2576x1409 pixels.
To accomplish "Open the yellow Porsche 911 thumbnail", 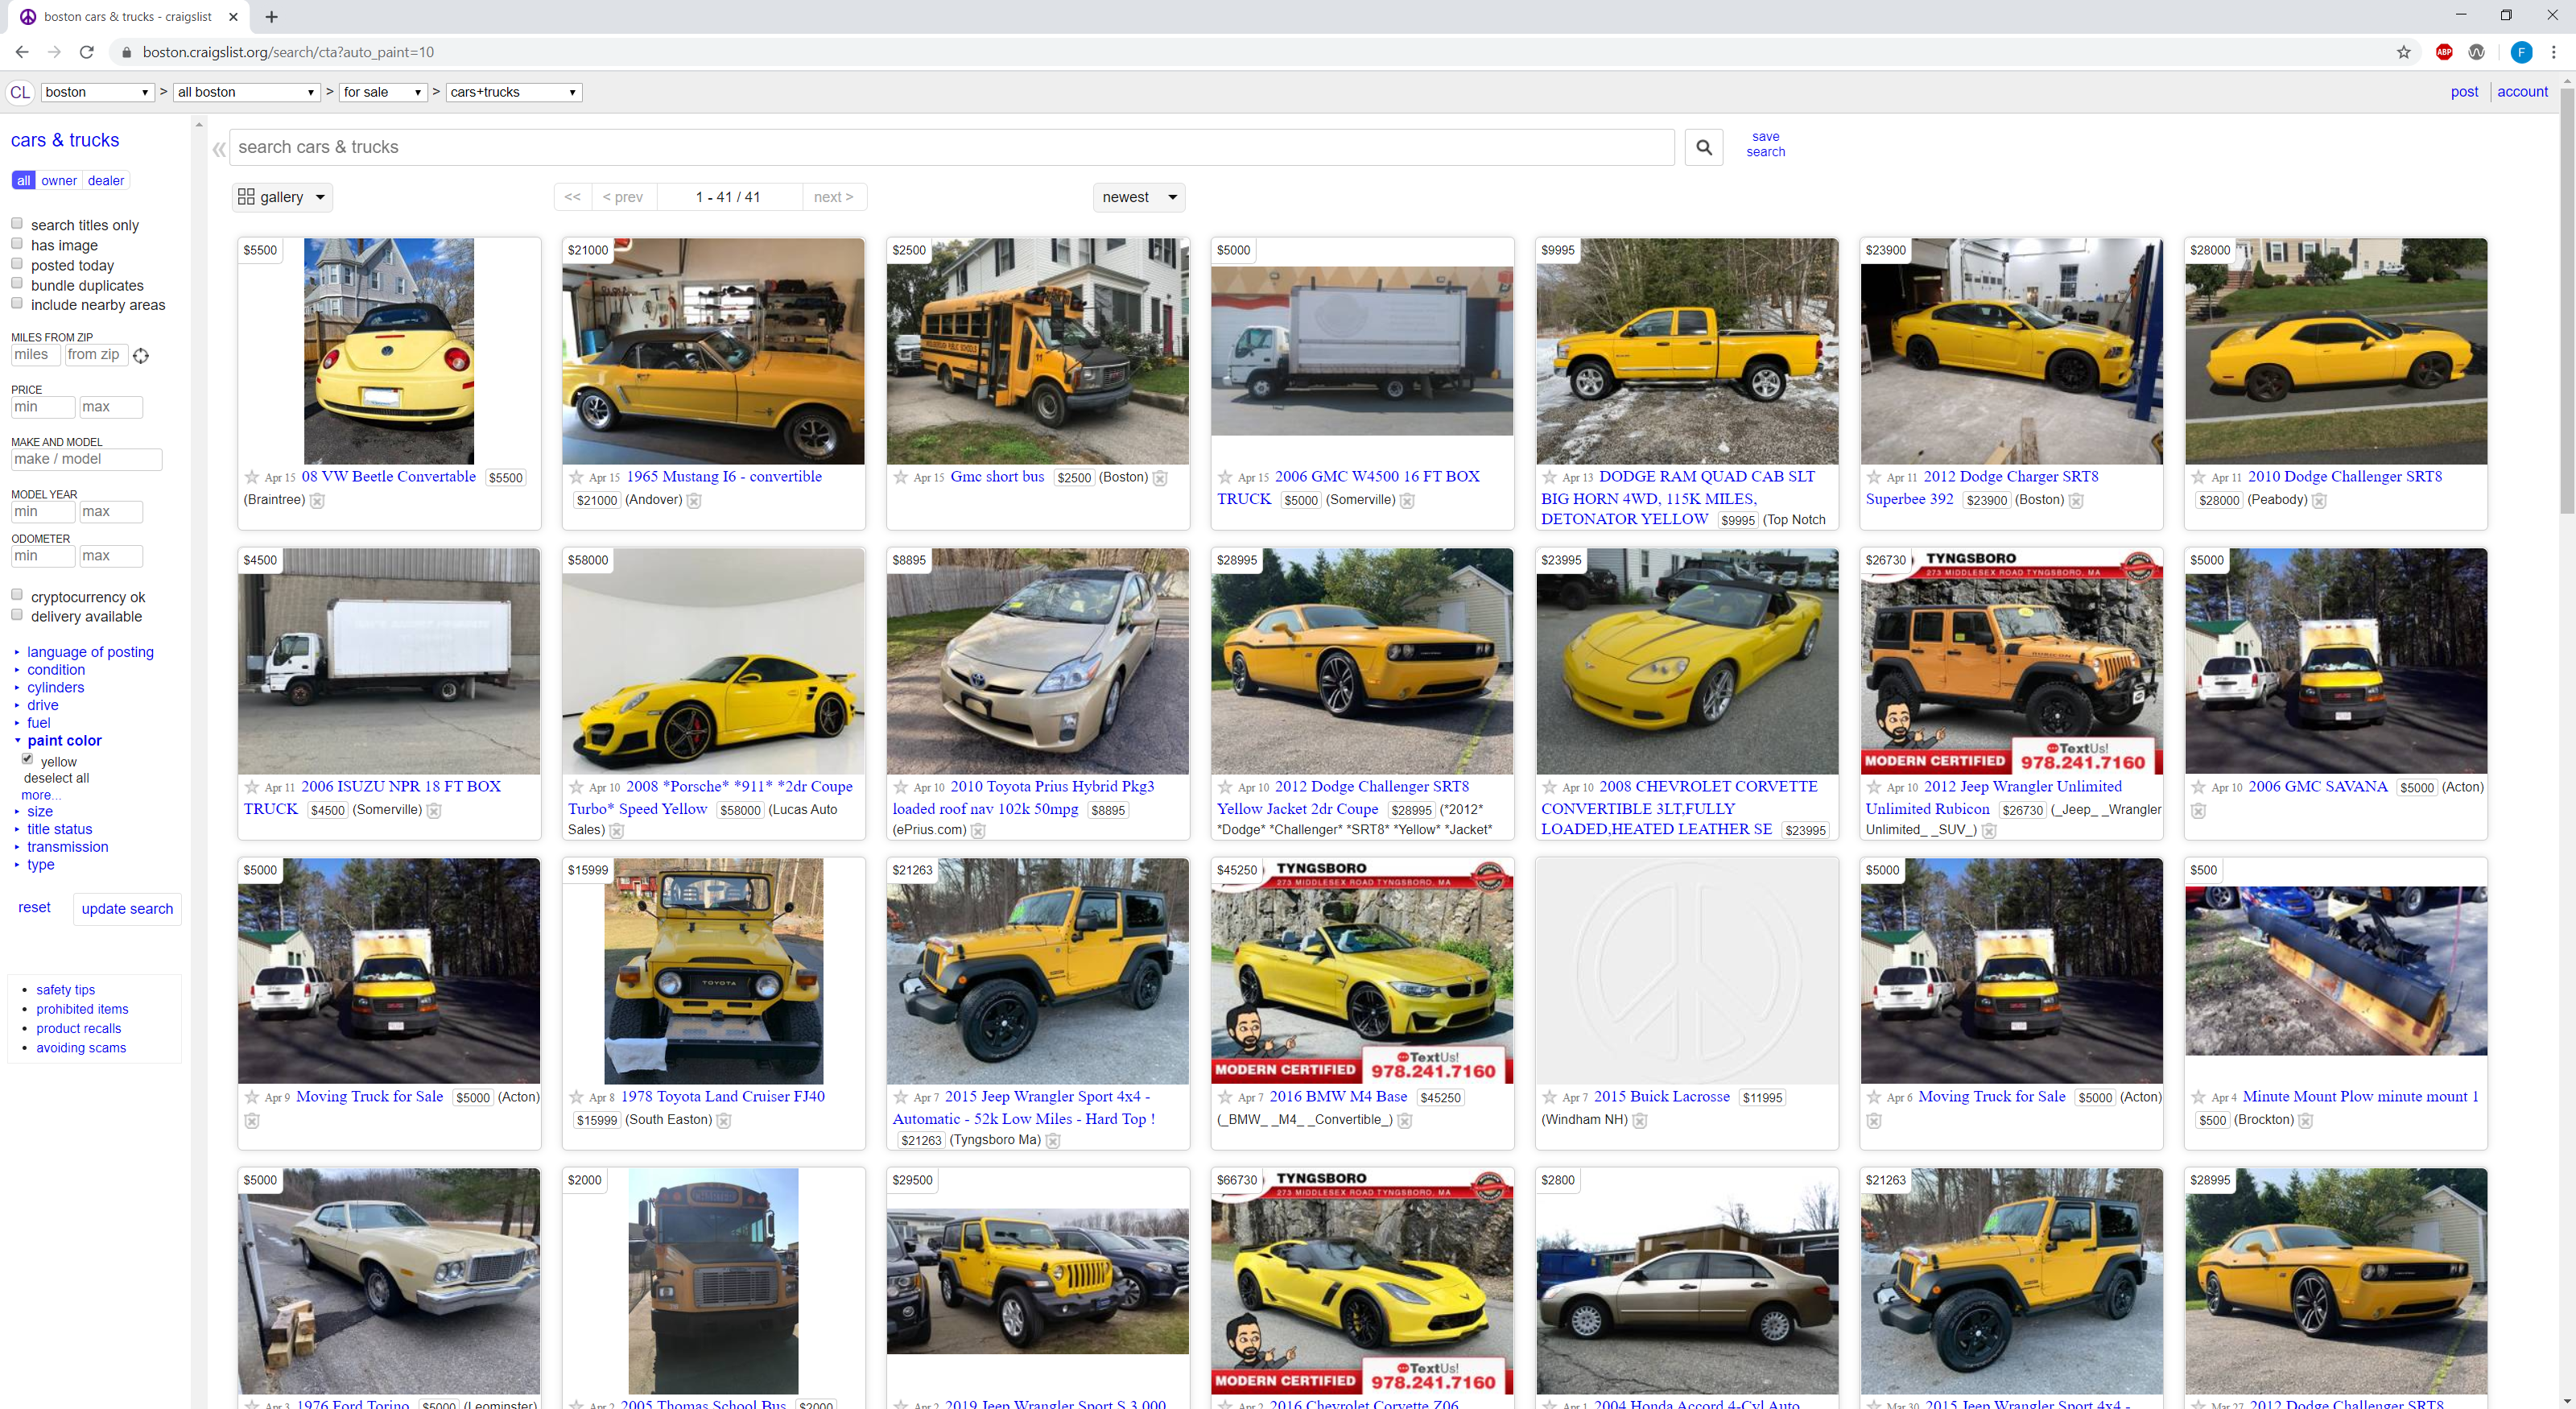I will pyautogui.click(x=713, y=661).
